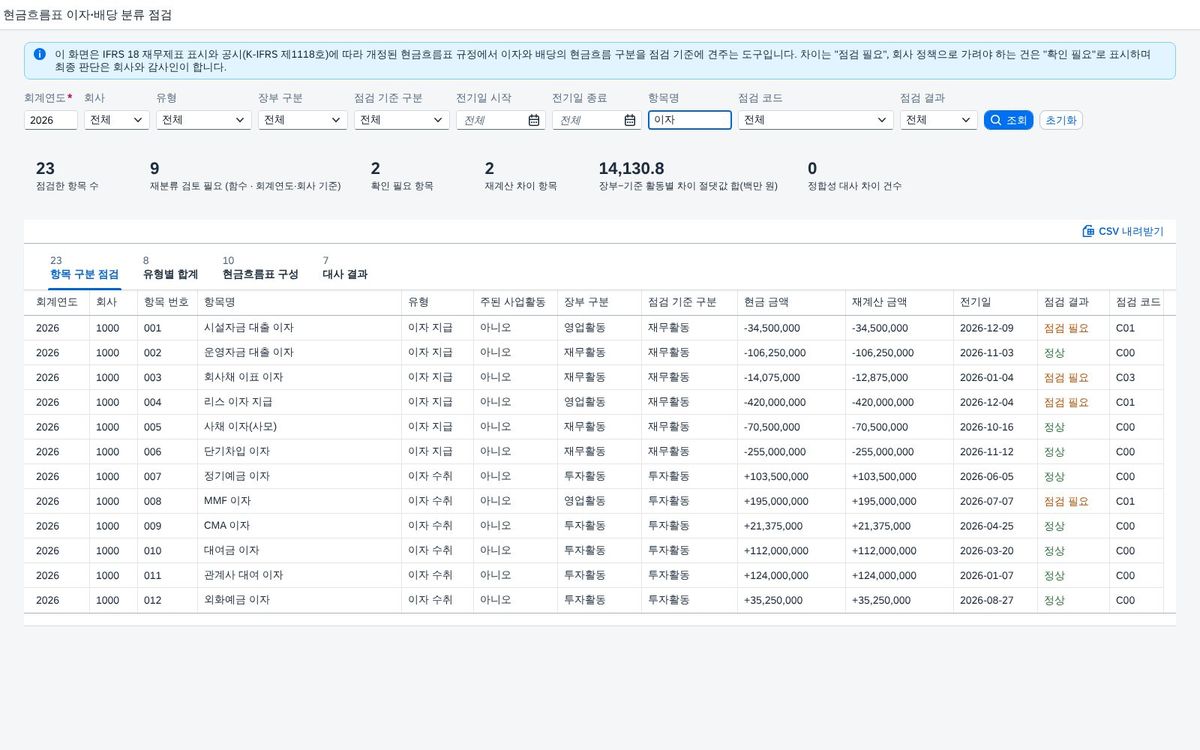Expand the 점검 기준 구분 dropdown
1200x750 pixels.
401,120
